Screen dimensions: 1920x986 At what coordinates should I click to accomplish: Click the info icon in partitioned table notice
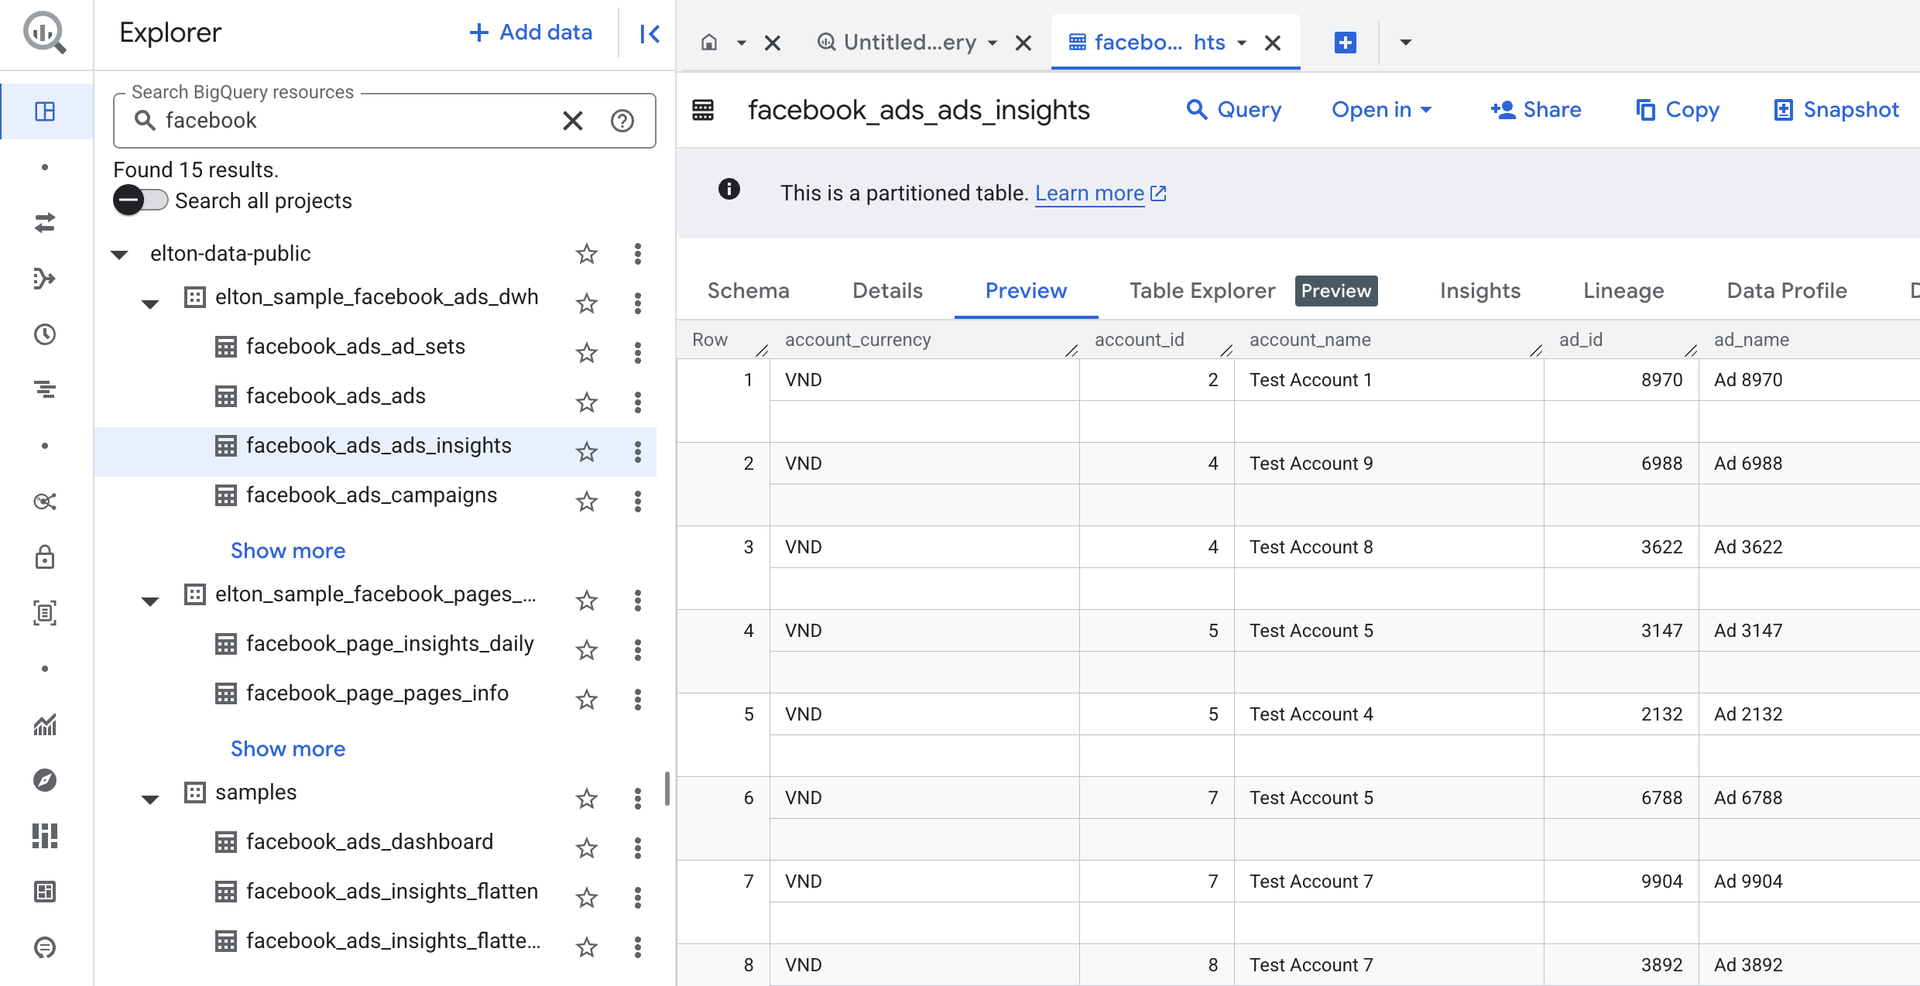coord(729,189)
